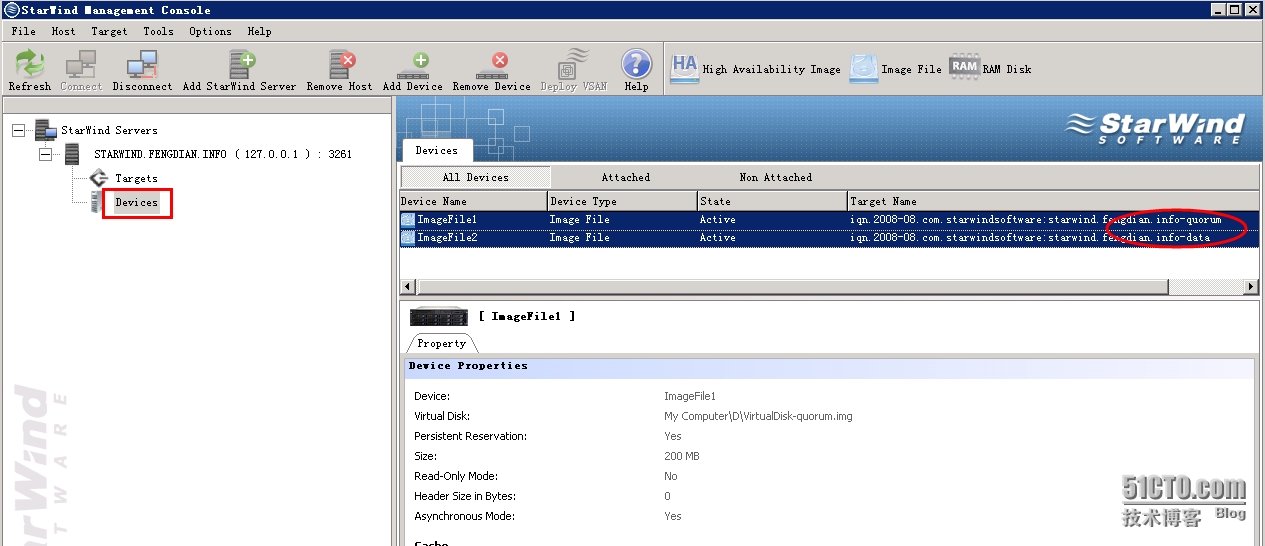1265x546 pixels.
Task: Switch to the All Devices filter
Action: click(x=476, y=177)
